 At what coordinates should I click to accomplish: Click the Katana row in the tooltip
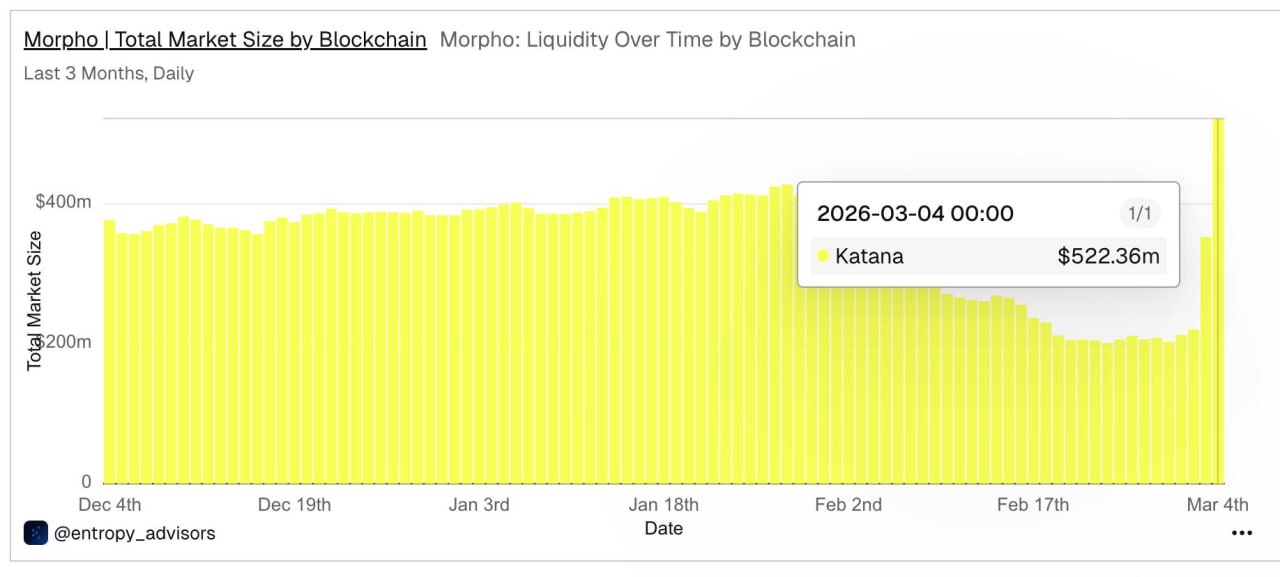pyautogui.click(x=988, y=256)
